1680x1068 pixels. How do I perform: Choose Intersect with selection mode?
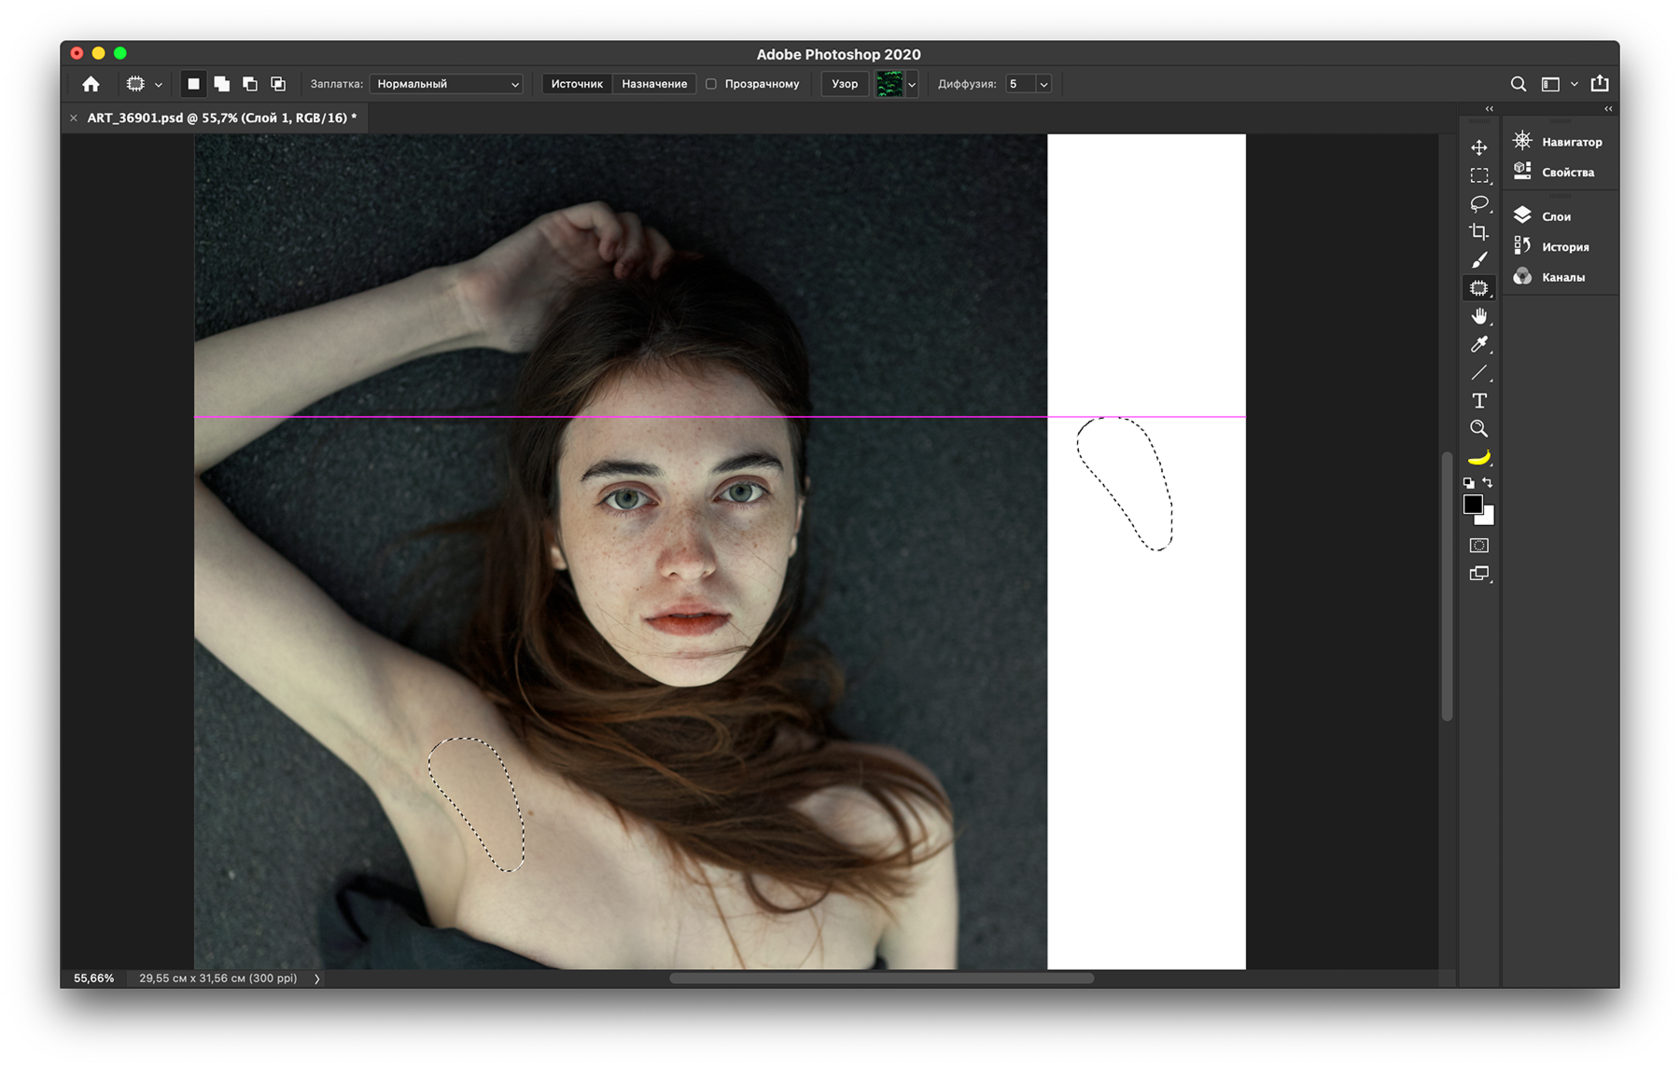[x=278, y=84]
